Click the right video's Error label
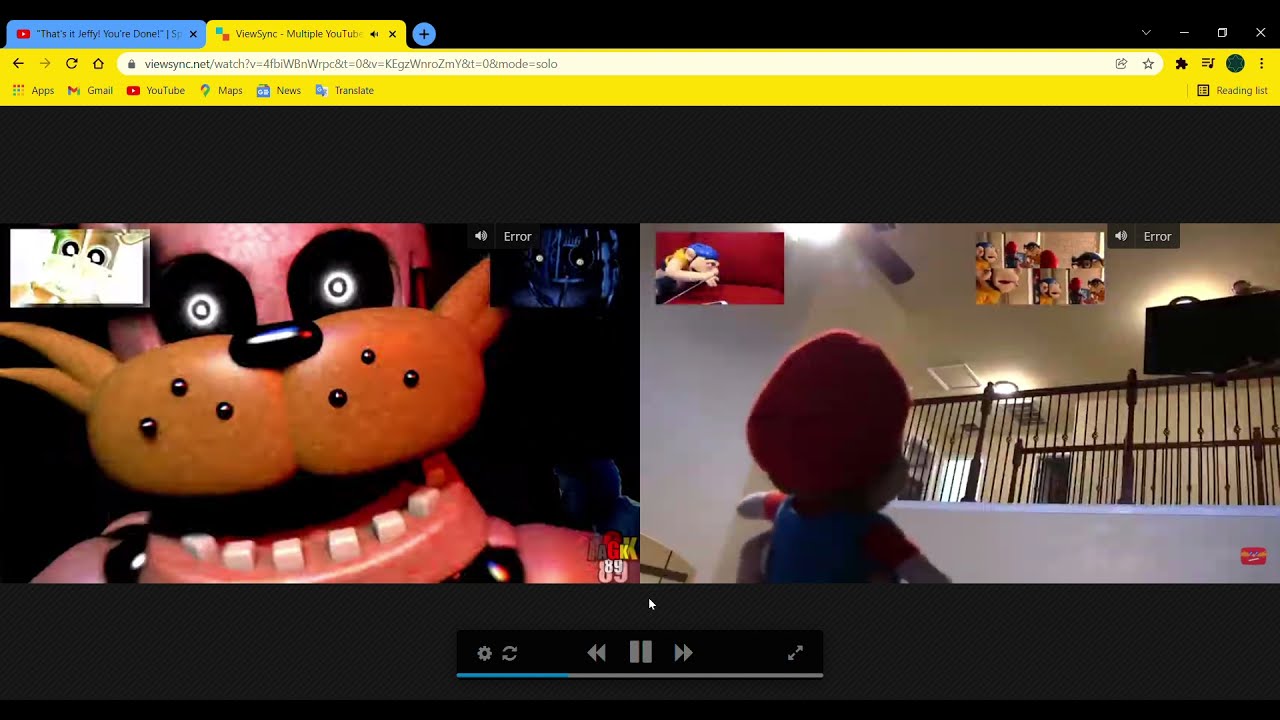Image resolution: width=1280 pixels, height=720 pixels. 1157,237
